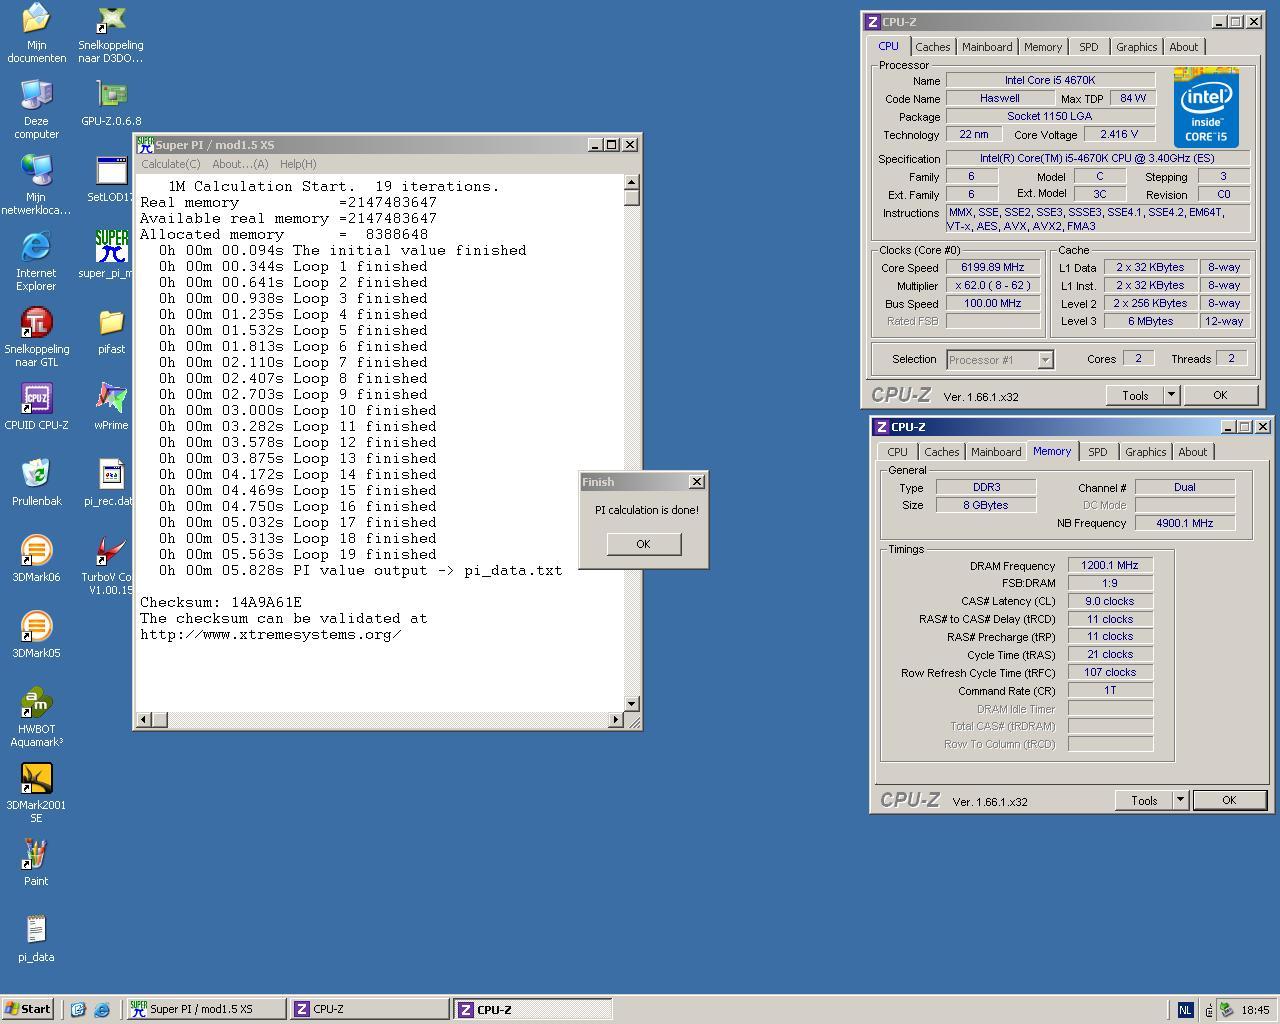Click the system clock showing 18:45

1255,1010
